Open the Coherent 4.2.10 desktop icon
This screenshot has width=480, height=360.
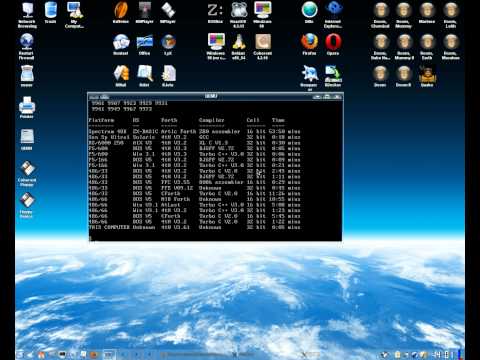coord(262,46)
